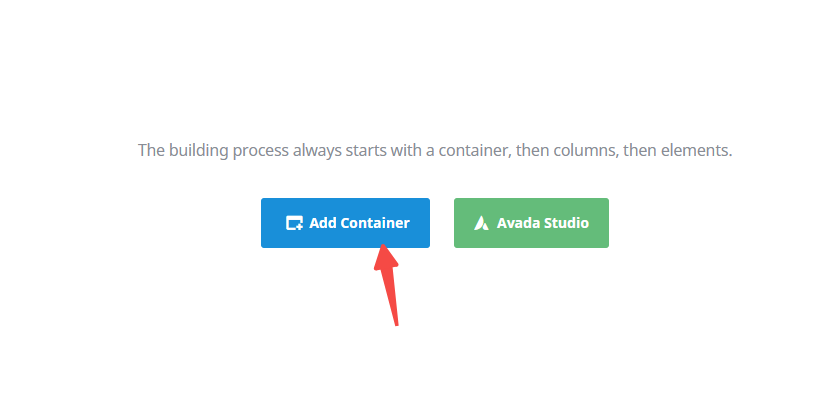The height and width of the screenshot is (400, 819).
Task: Click the container-plus icon on Add Container
Action: (294, 223)
